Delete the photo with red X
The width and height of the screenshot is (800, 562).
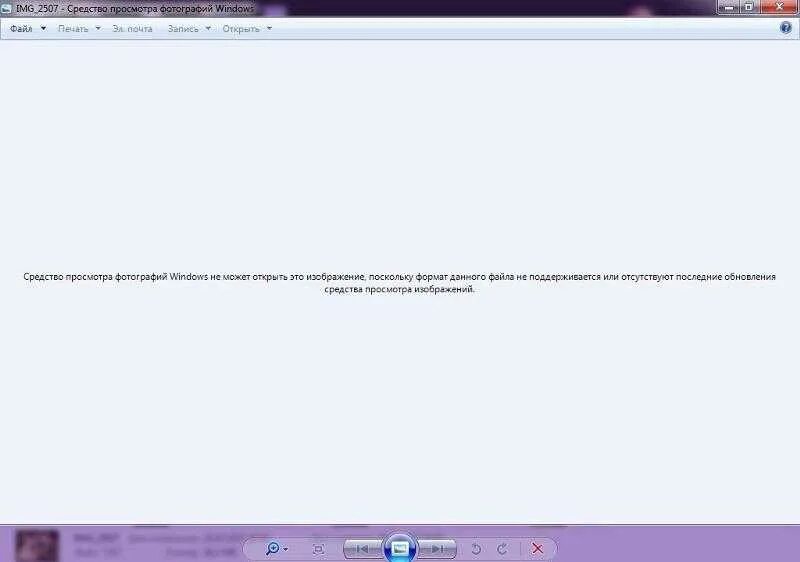pos(537,549)
